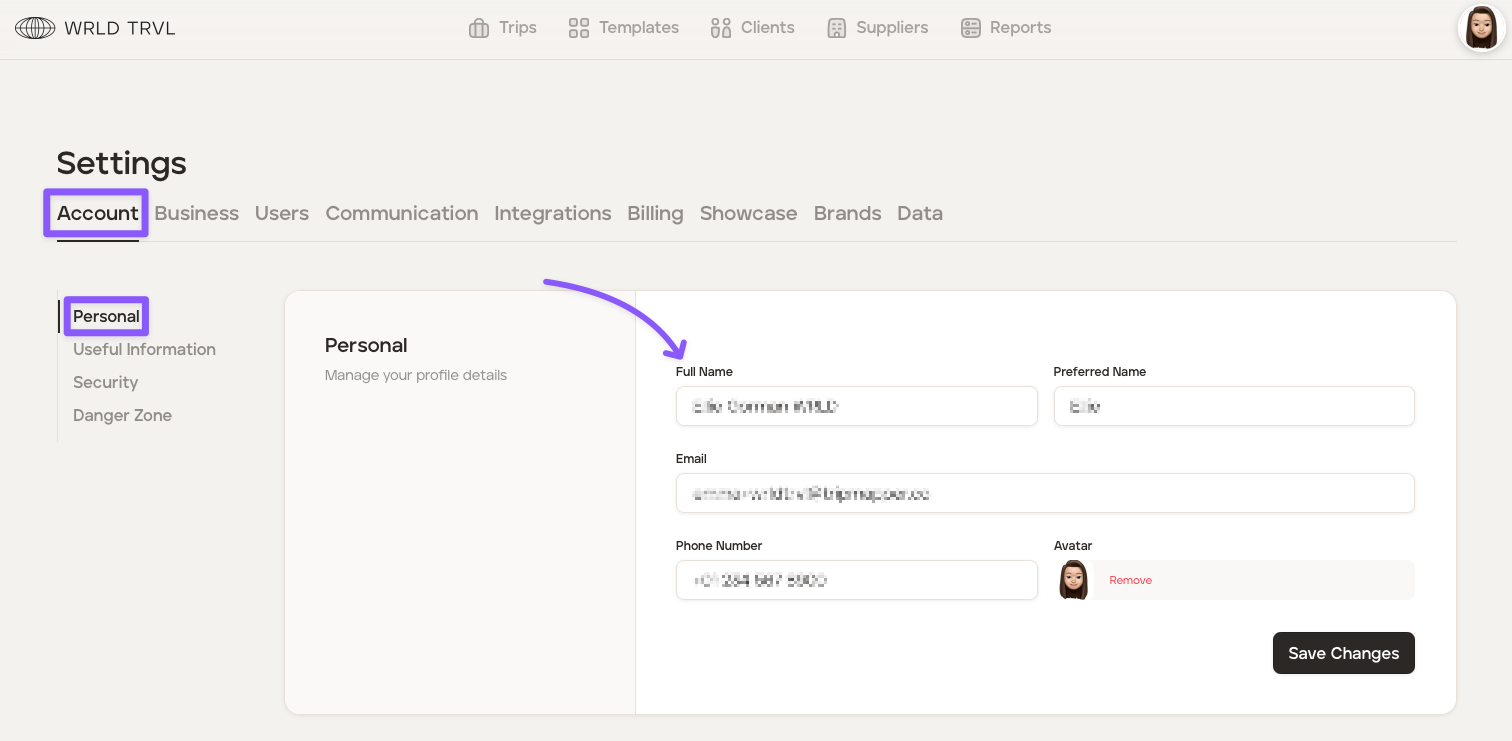Screen dimensions: 1512x741
Task: Switch to the Business settings tab
Action: (196, 213)
